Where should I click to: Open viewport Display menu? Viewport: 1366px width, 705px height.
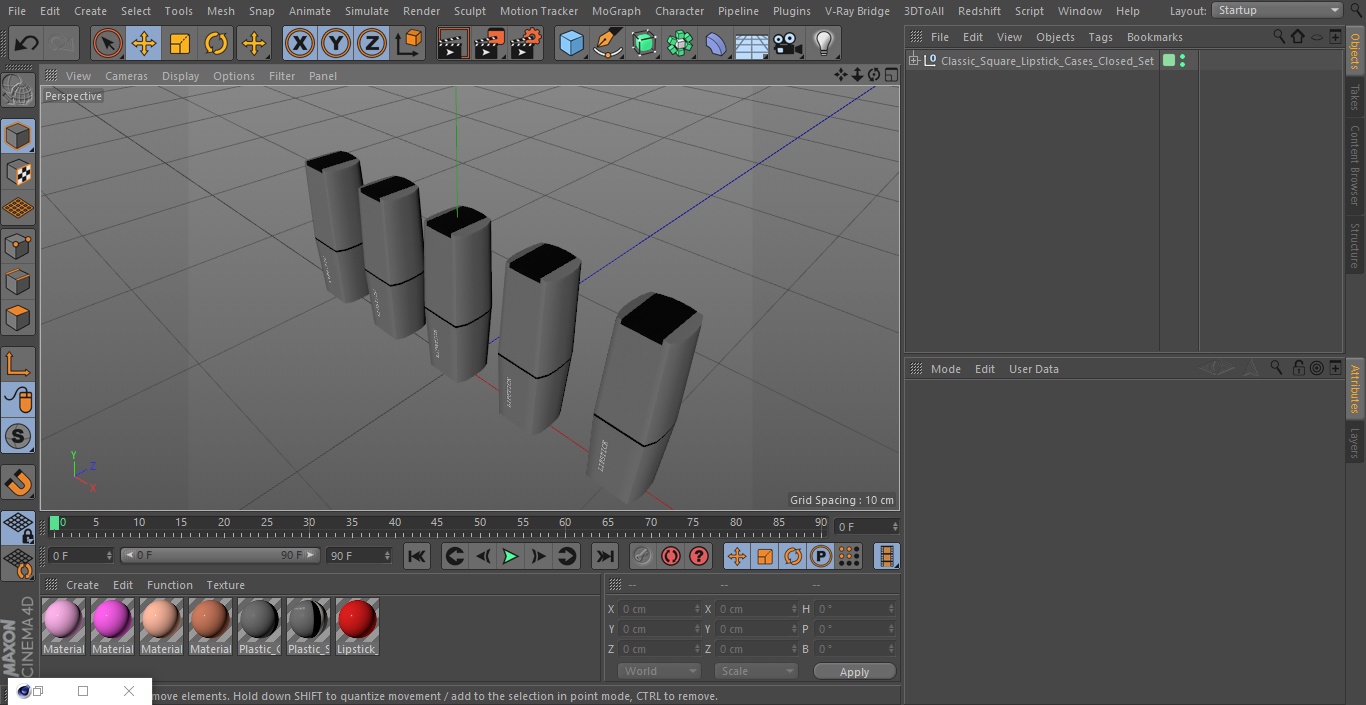180,76
